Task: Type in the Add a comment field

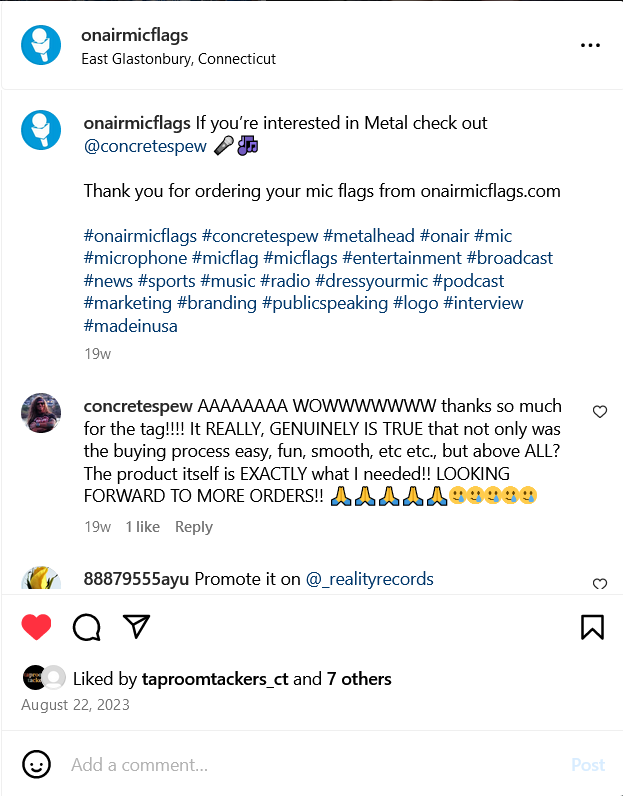Action: tap(300, 765)
